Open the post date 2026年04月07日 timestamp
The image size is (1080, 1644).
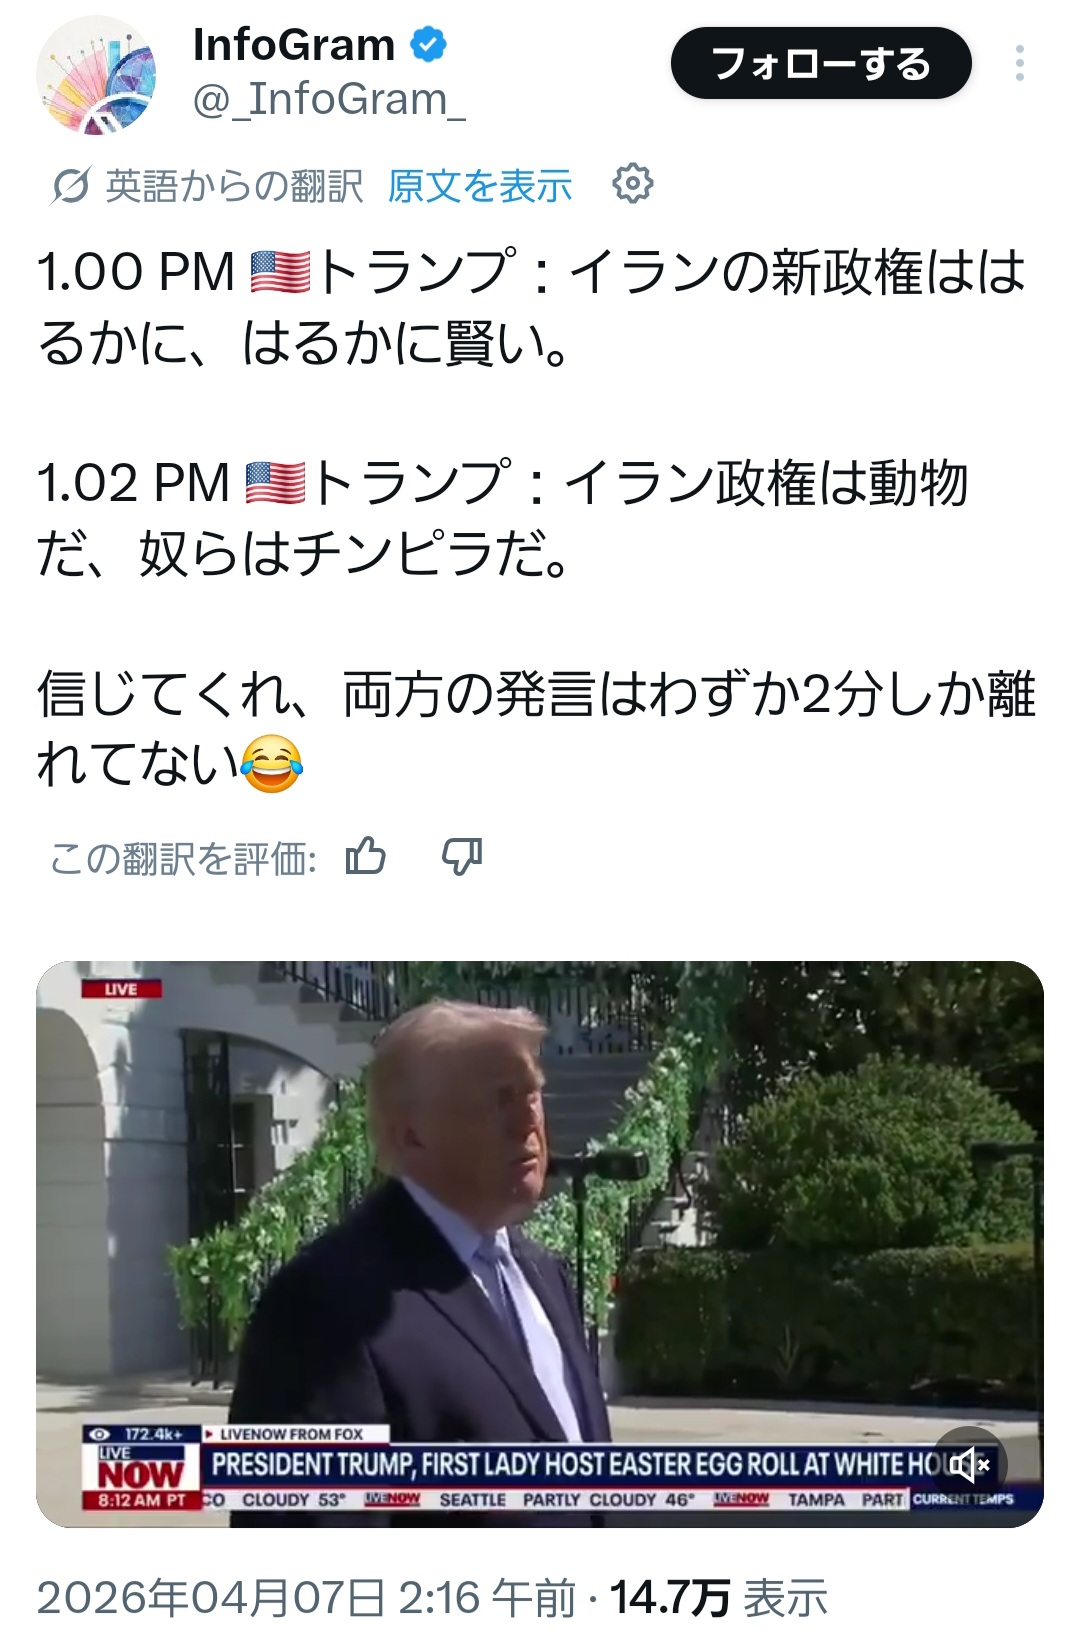coord(307,1597)
